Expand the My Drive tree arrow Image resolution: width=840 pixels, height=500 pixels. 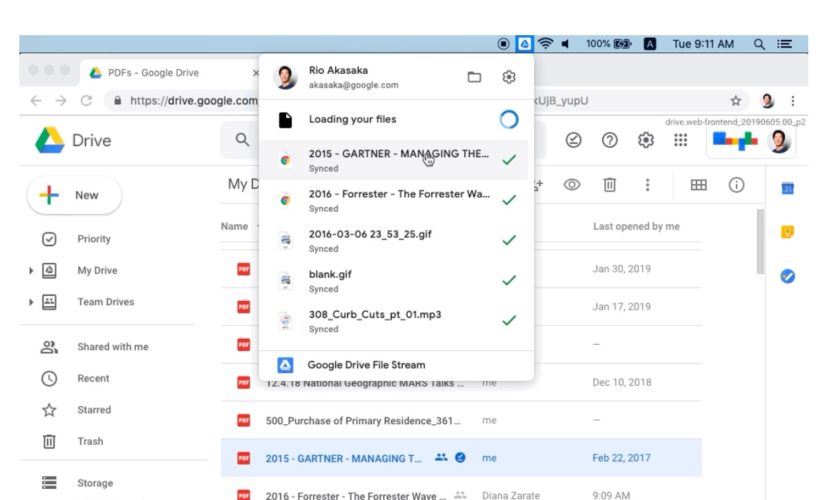[x=31, y=271]
